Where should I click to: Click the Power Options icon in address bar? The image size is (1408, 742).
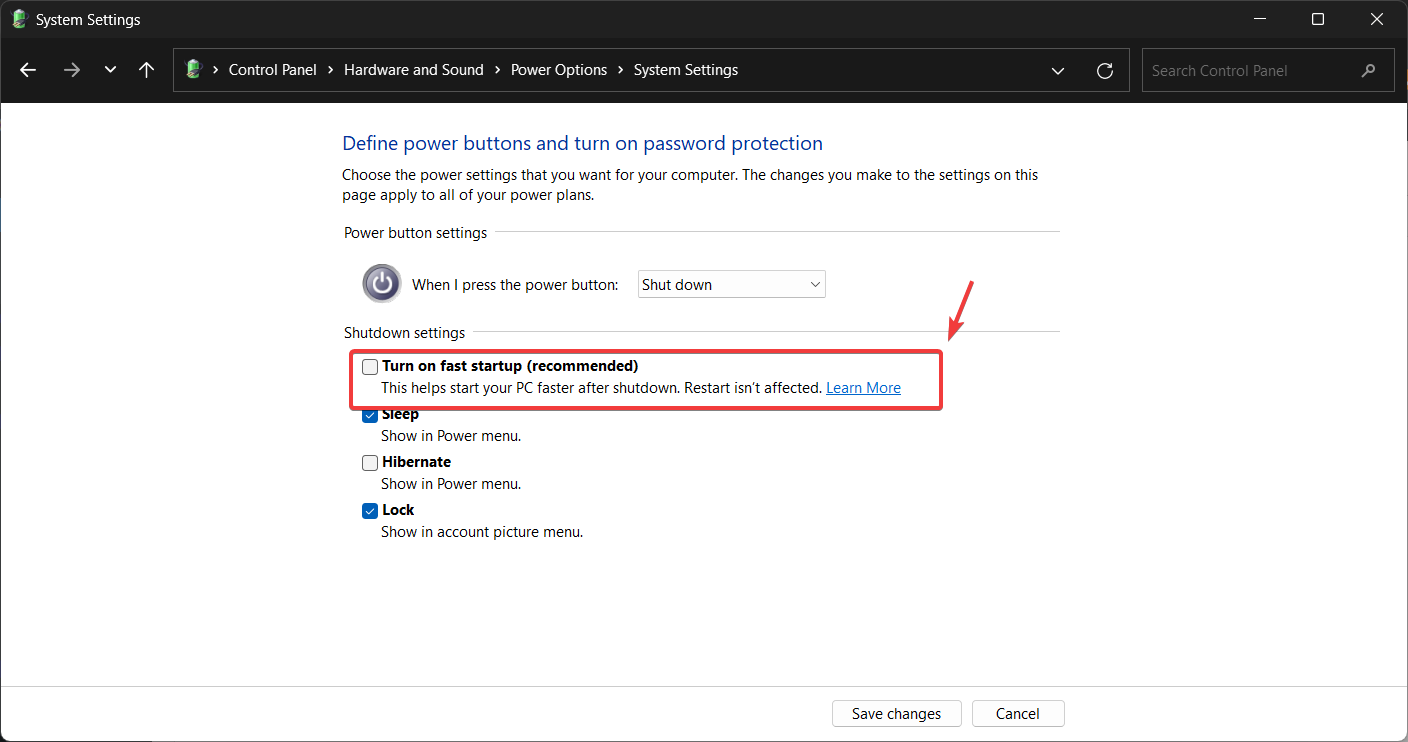[x=194, y=70]
